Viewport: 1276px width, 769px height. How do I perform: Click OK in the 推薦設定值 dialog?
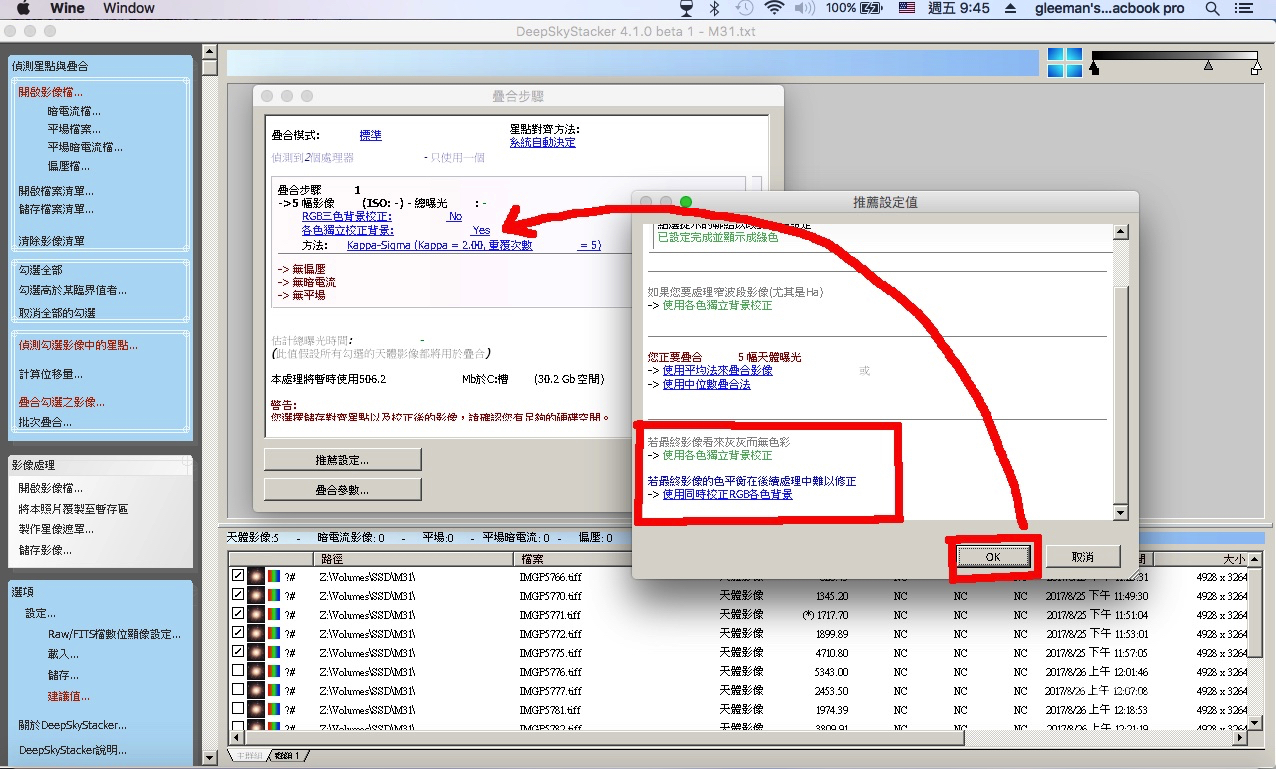click(993, 557)
